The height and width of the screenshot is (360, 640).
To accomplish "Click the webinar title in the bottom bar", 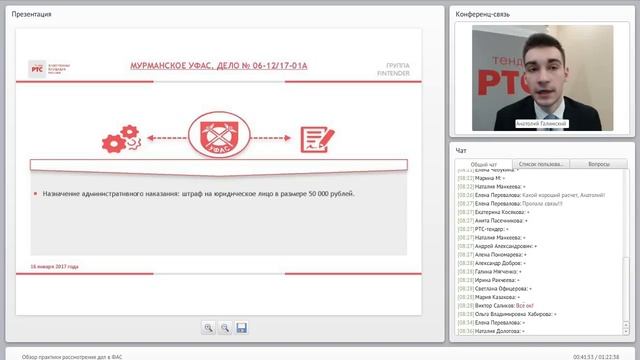I will pos(72,357).
